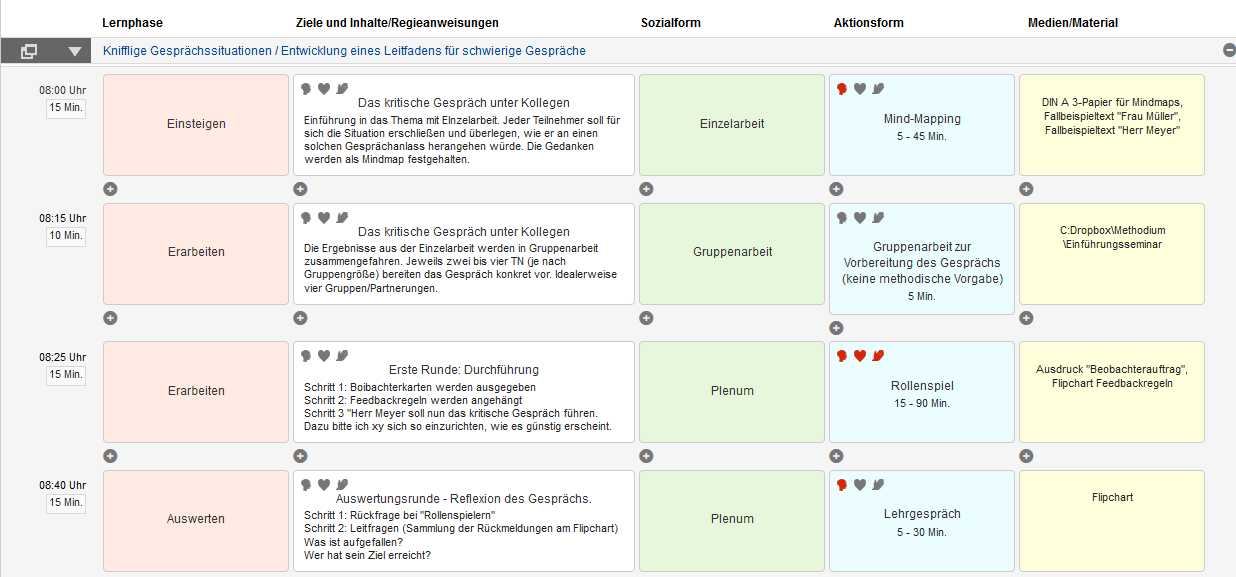The image size is (1236, 577).
Task: Click the hand icon in the 'Erste Runde: Durchführung' card
Action: [342, 356]
